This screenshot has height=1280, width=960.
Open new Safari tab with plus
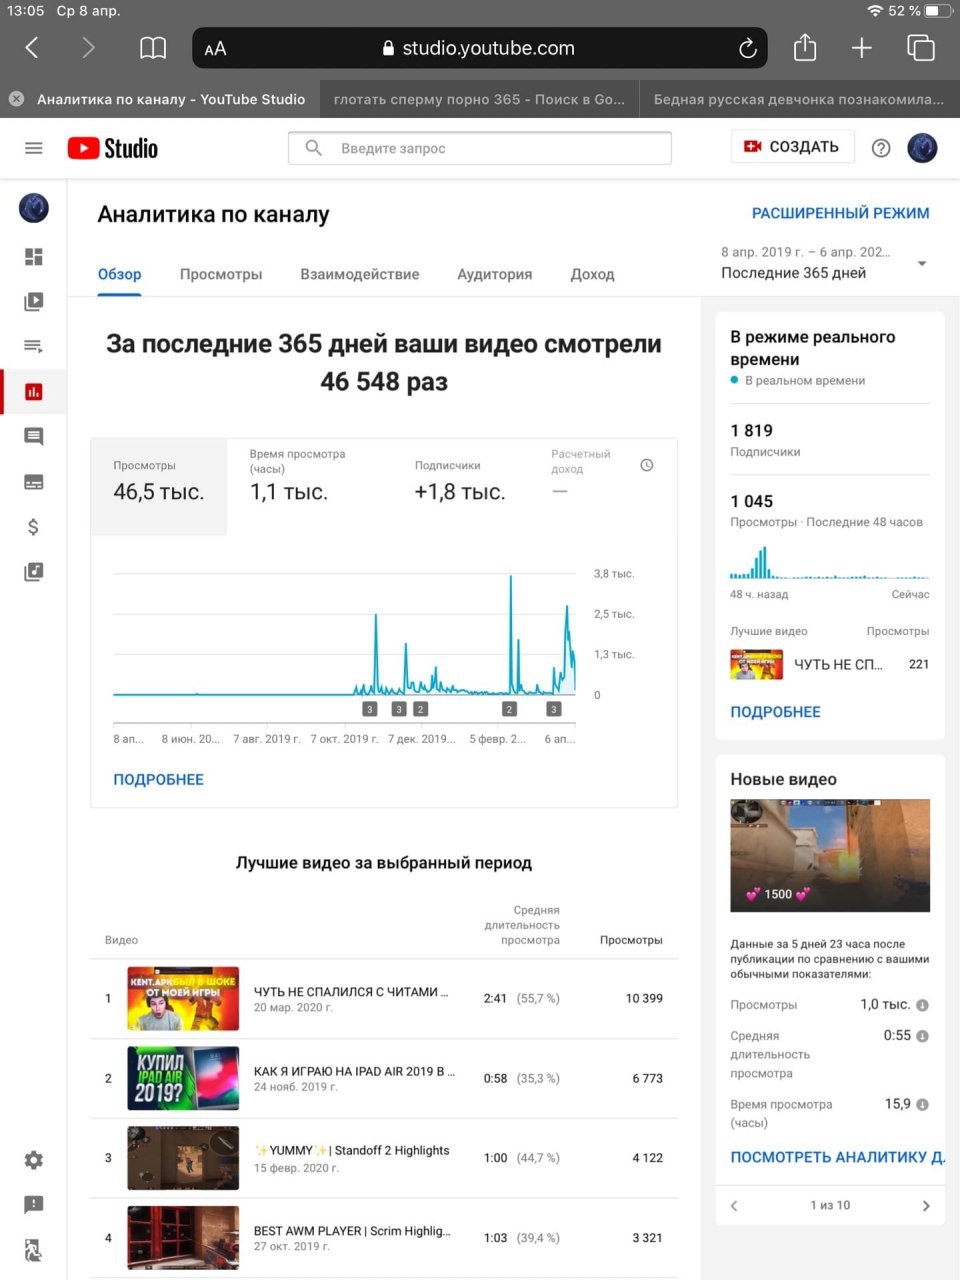click(x=862, y=48)
